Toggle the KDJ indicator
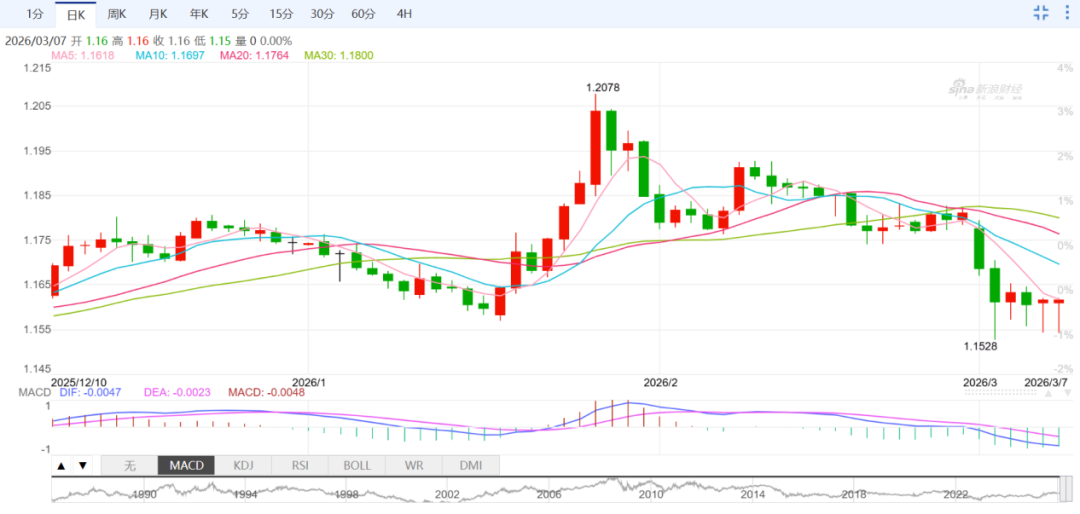The height and width of the screenshot is (514, 1080). [243, 465]
